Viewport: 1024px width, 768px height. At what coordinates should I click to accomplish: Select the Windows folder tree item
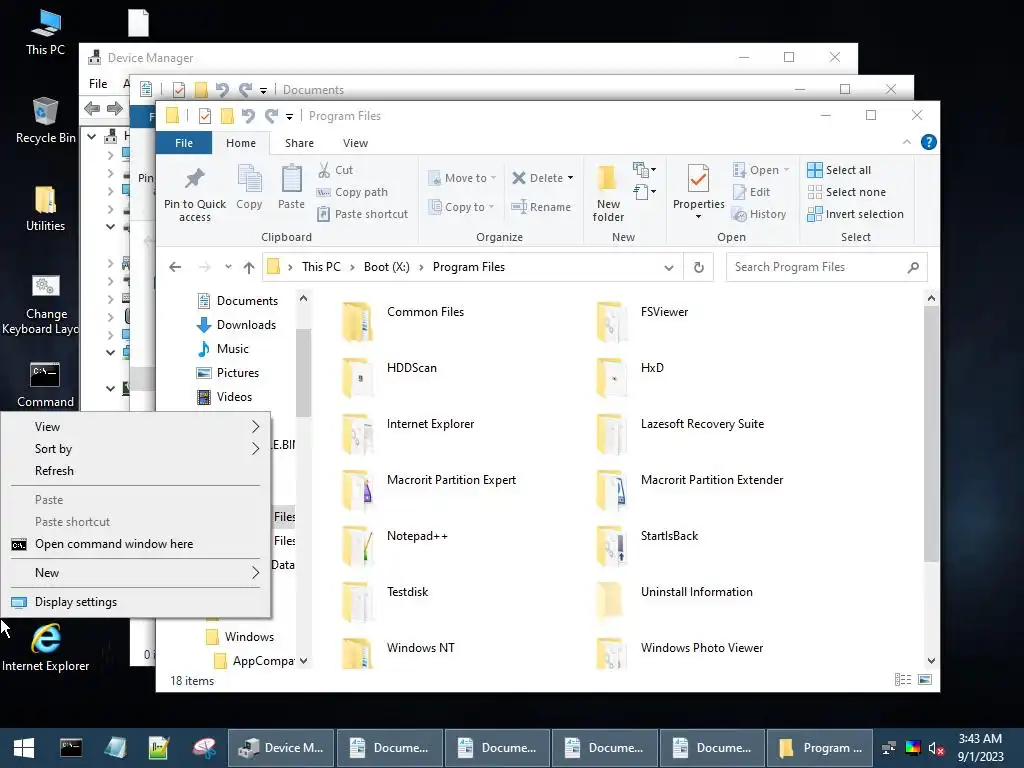[240, 637]
